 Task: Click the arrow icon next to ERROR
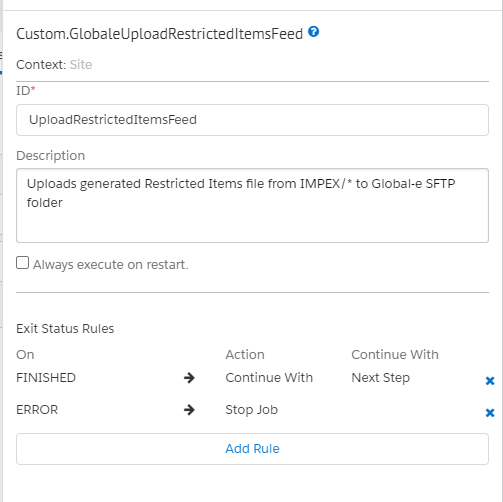click(x=189, y=410)
